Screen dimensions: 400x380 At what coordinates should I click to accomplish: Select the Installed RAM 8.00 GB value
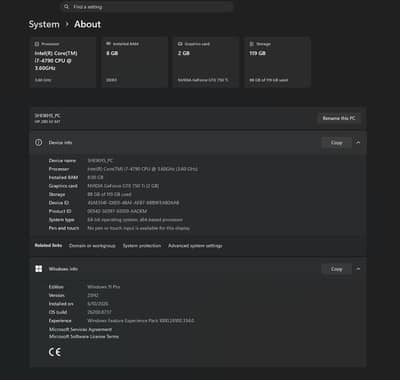(x=95, y=178)
